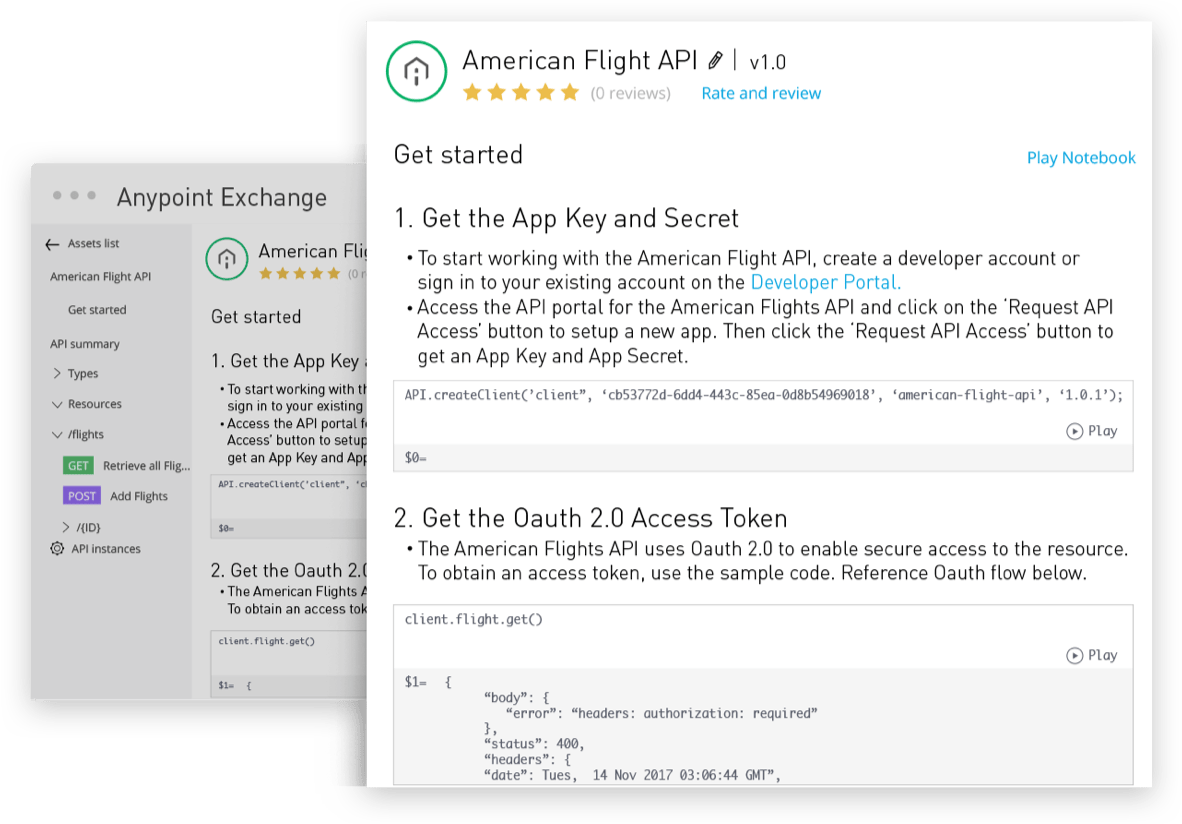
Task: Click the (0 reviews) text
Action: pos(630,93)
